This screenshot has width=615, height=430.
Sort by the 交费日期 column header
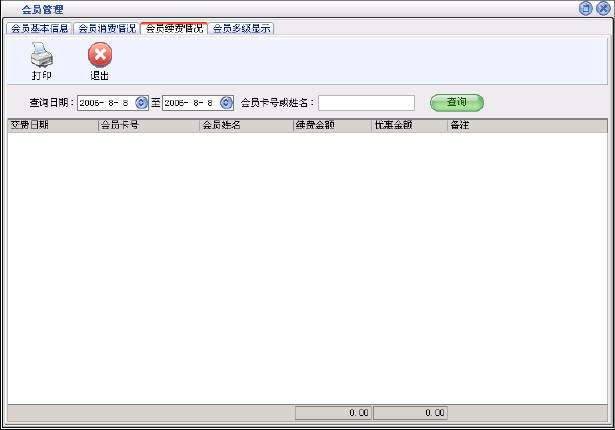(x=52, y=126)
